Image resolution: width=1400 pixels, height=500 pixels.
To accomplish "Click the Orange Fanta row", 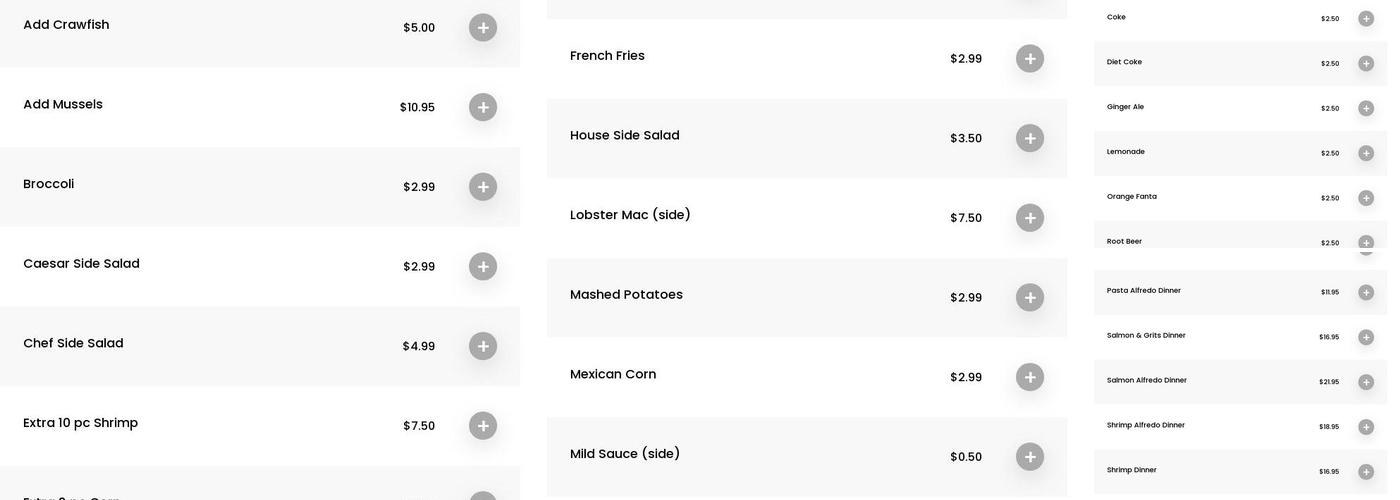I will [x=1132, y=197].
